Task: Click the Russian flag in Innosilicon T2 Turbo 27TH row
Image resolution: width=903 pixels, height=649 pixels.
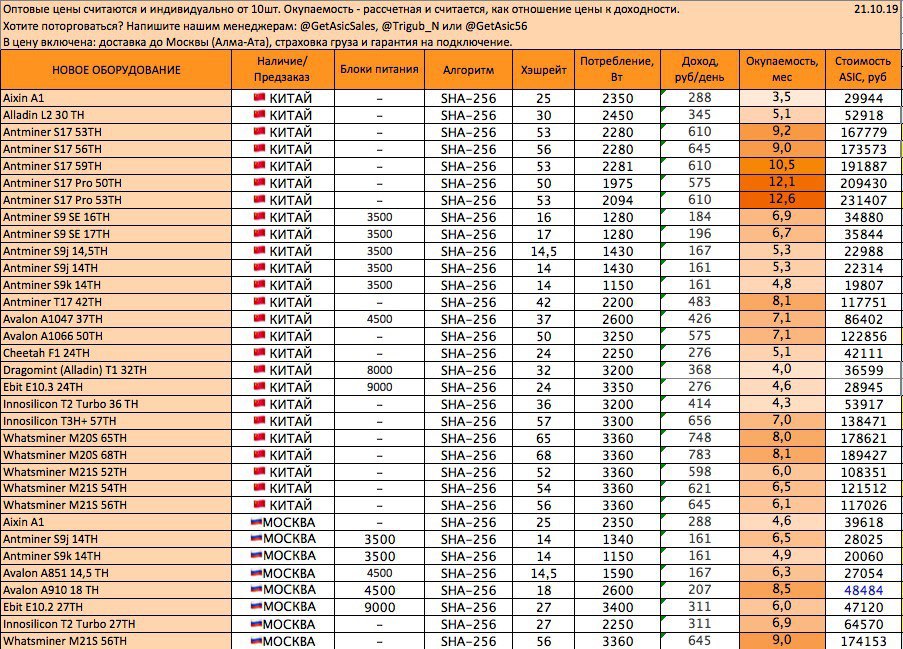Action: tap(256, 623)
